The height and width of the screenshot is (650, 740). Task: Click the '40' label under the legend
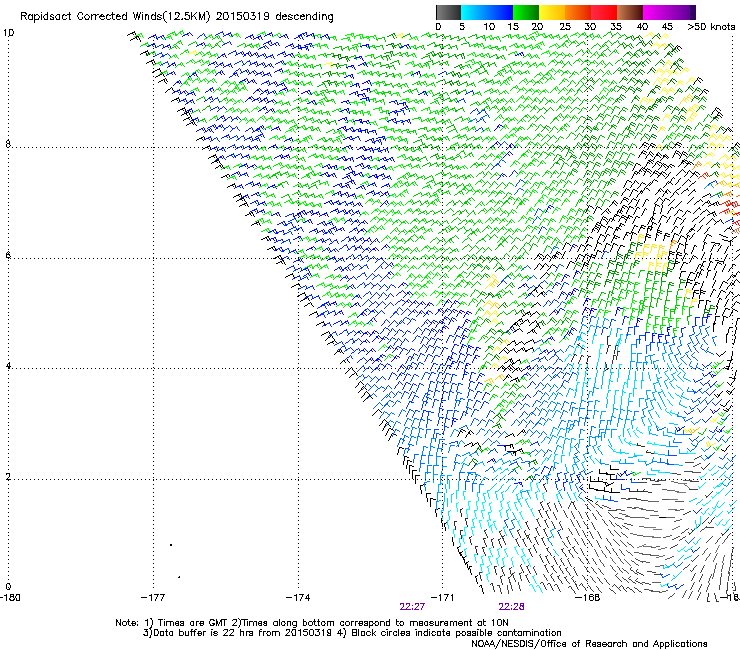click(642, 27)
